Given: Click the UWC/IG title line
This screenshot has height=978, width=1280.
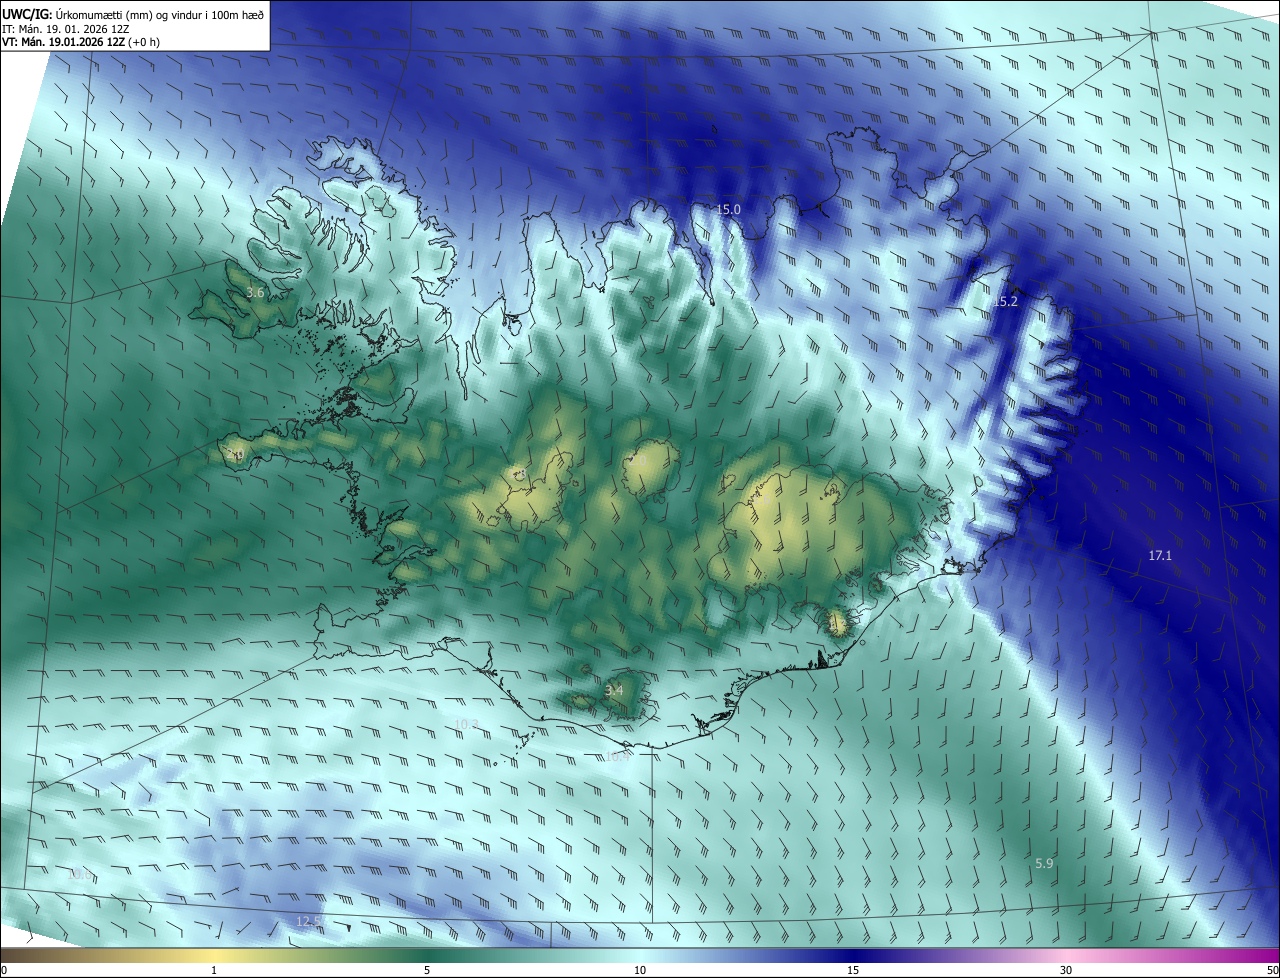Looking at the screenshot, I should pyautogui.click(x=133, y=13).
